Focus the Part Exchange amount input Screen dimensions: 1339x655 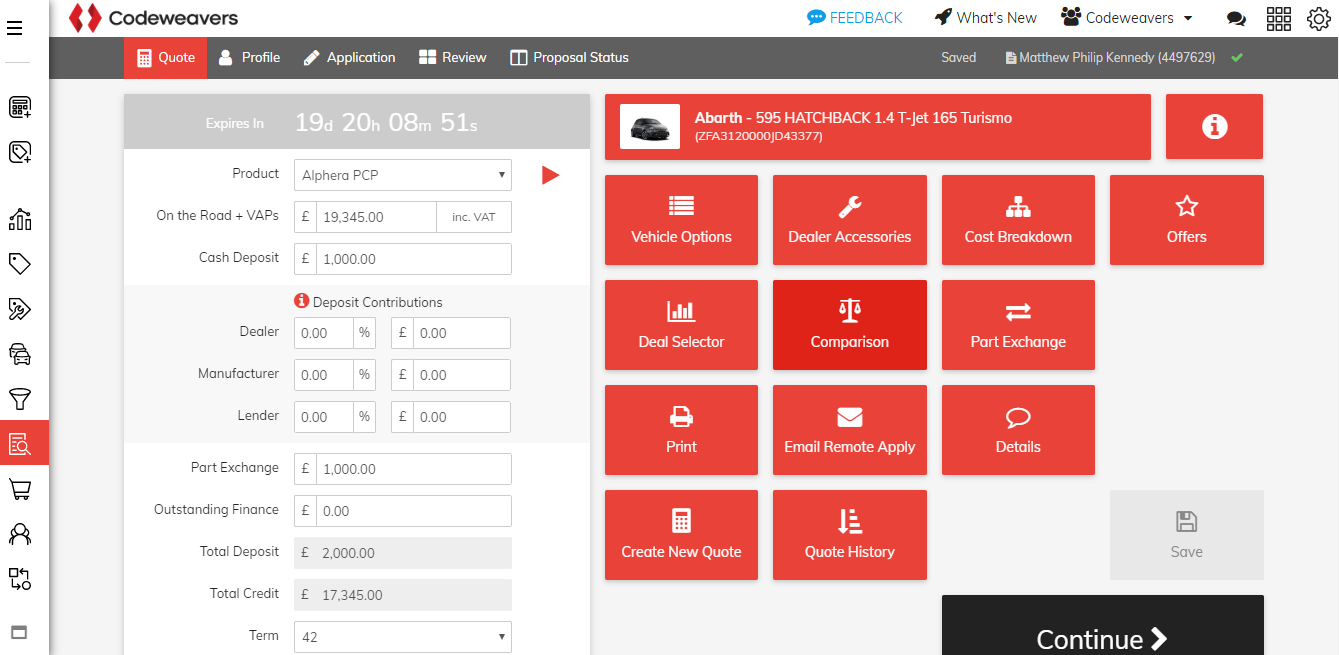coord(414,469)
